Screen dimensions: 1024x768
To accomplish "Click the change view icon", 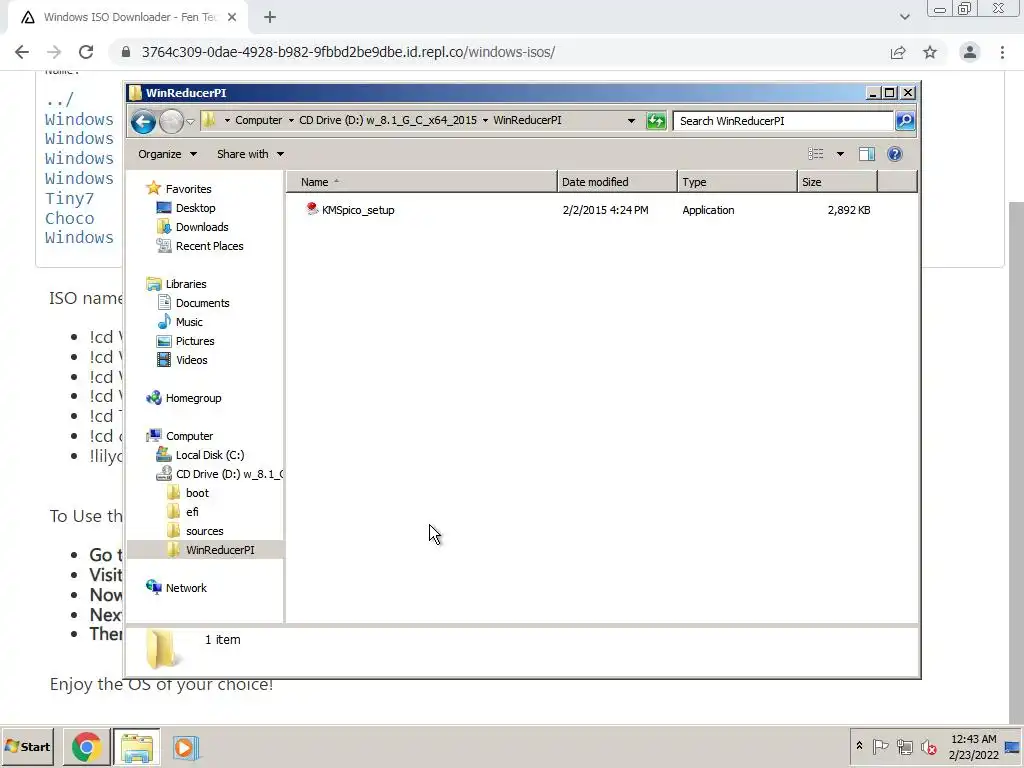I will point(816,154).
